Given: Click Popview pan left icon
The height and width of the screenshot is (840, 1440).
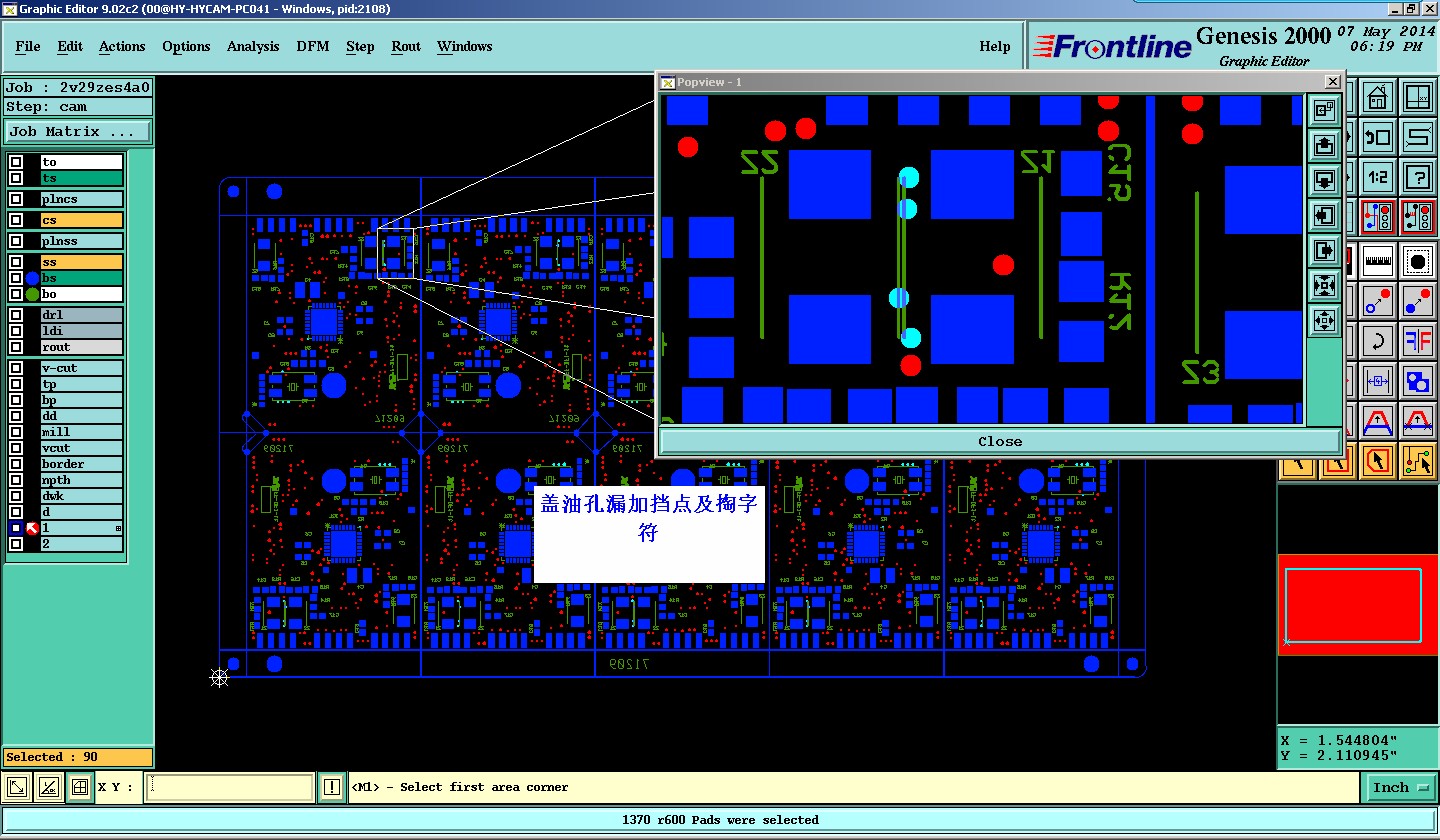Looking at the screenshot, I should pyautogui.click(x=1324, y=215).
